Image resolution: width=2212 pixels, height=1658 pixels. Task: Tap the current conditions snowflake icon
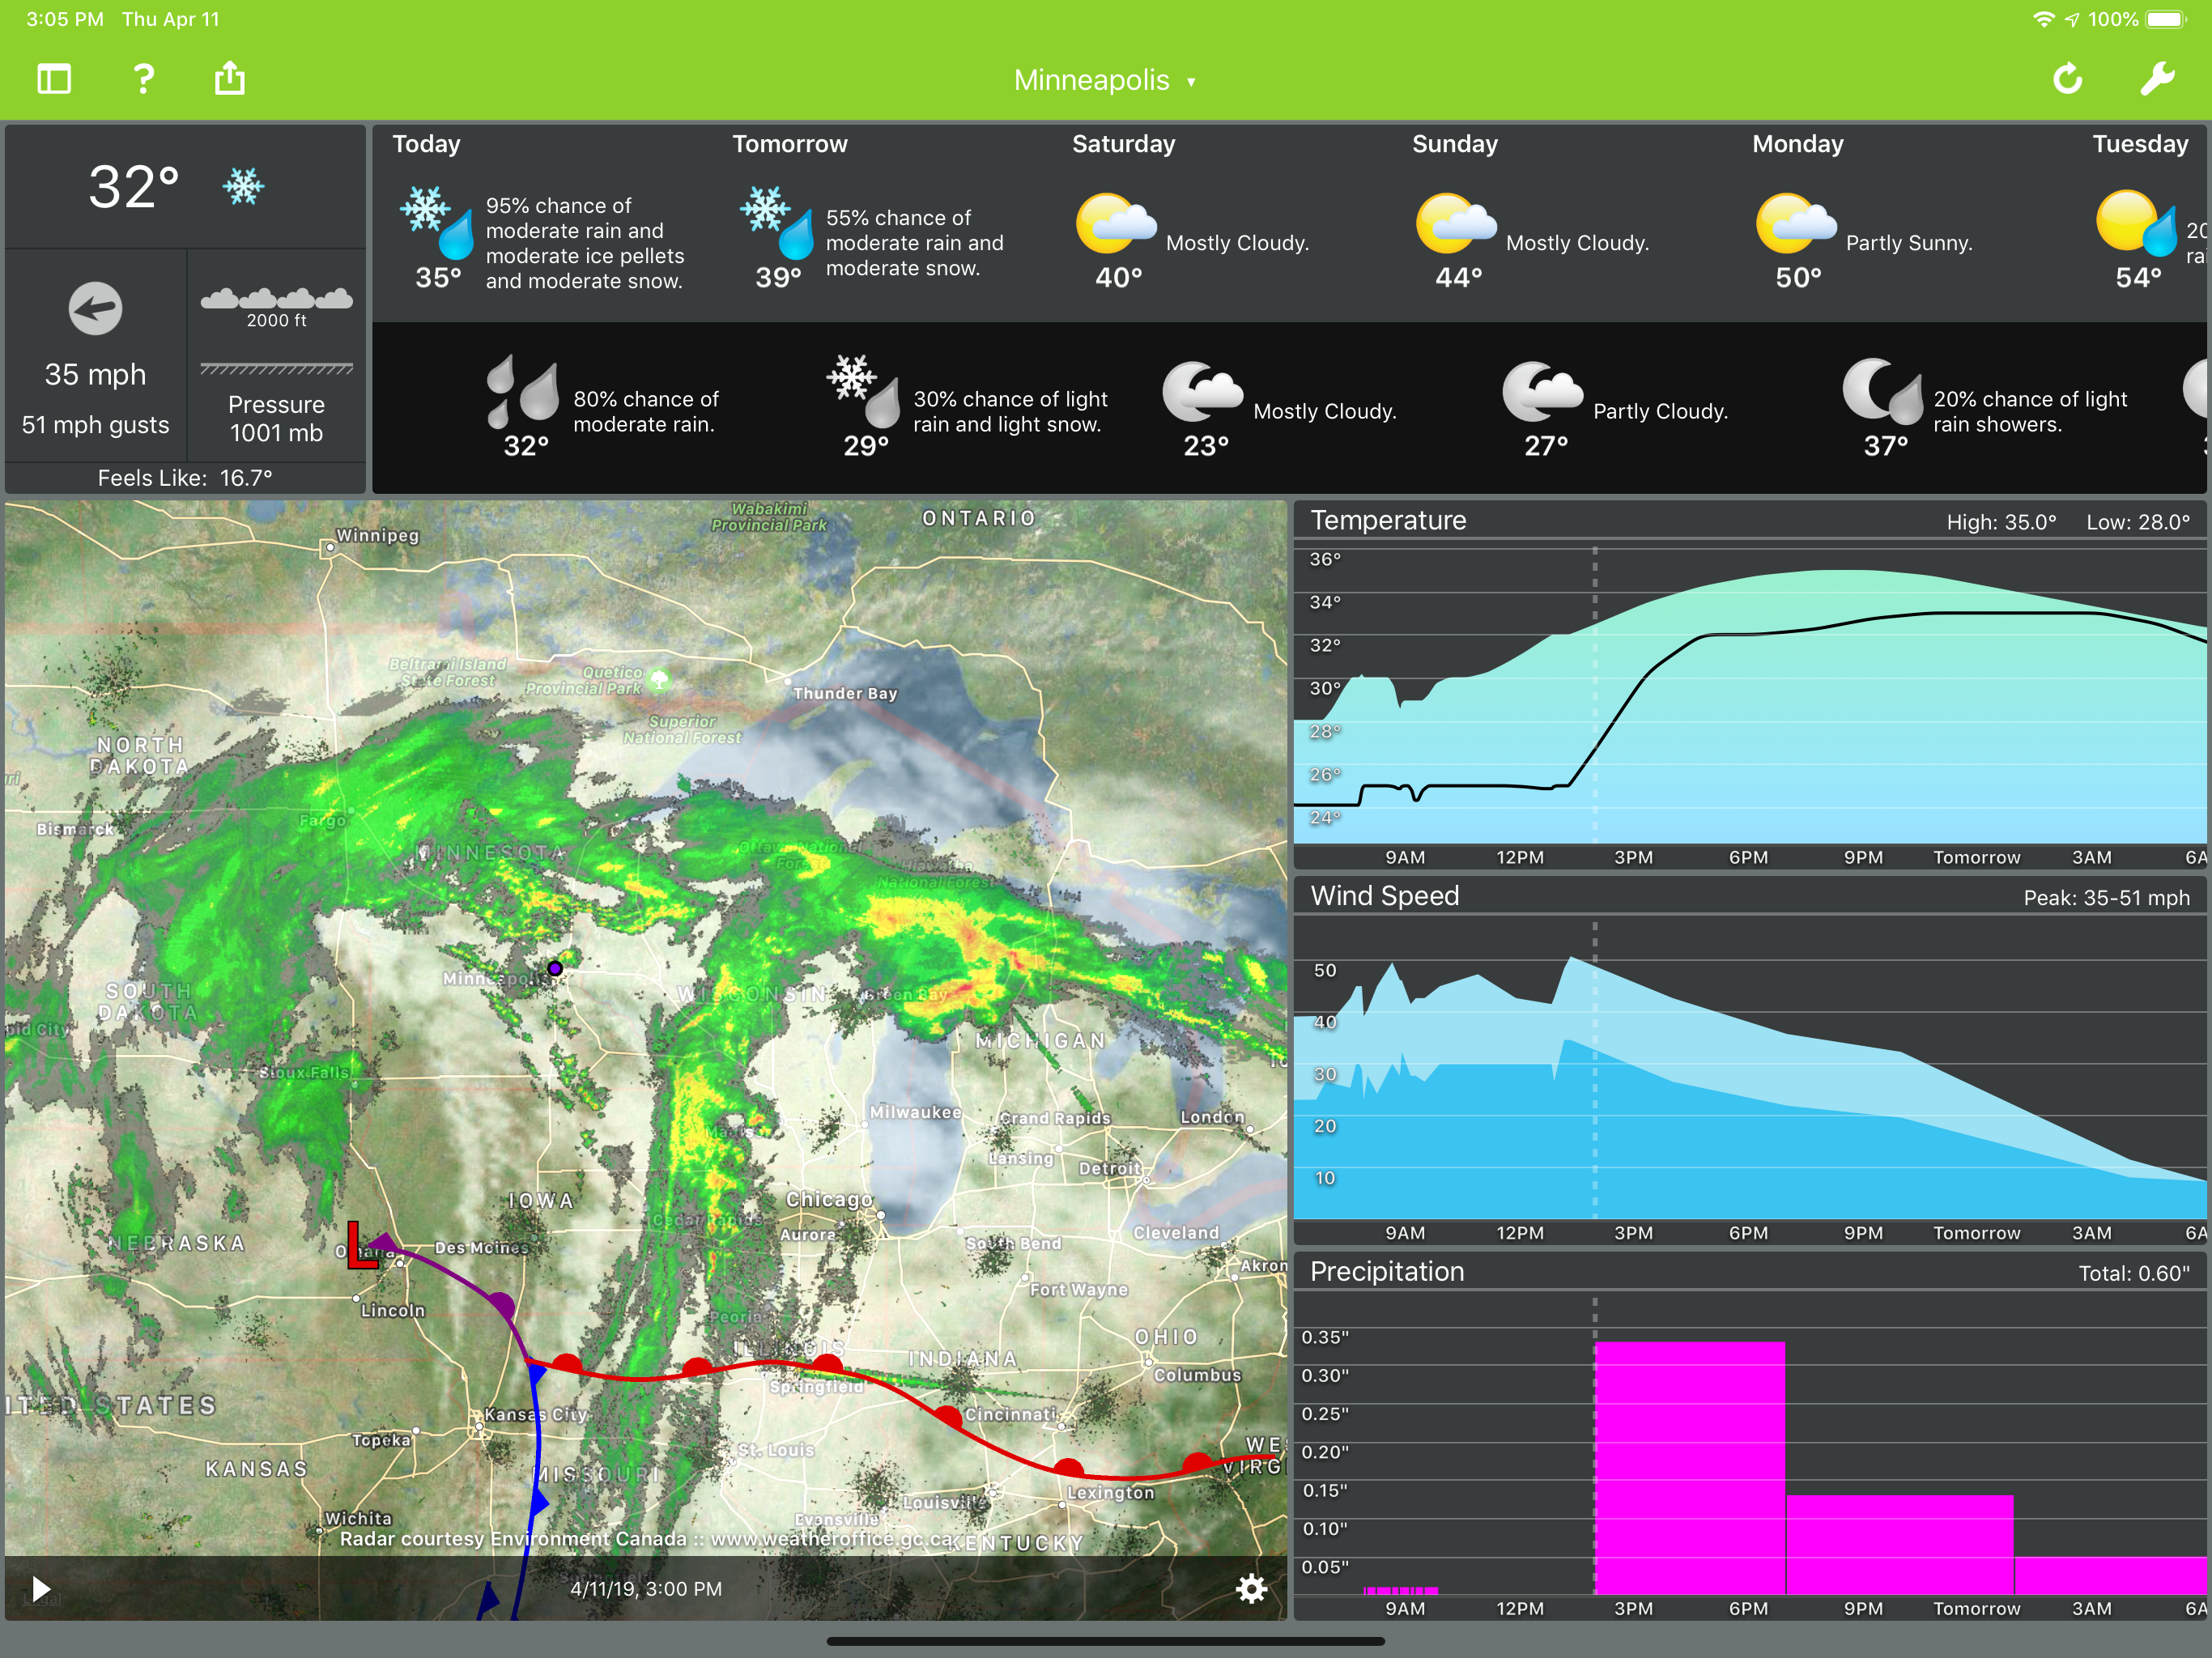243,186
